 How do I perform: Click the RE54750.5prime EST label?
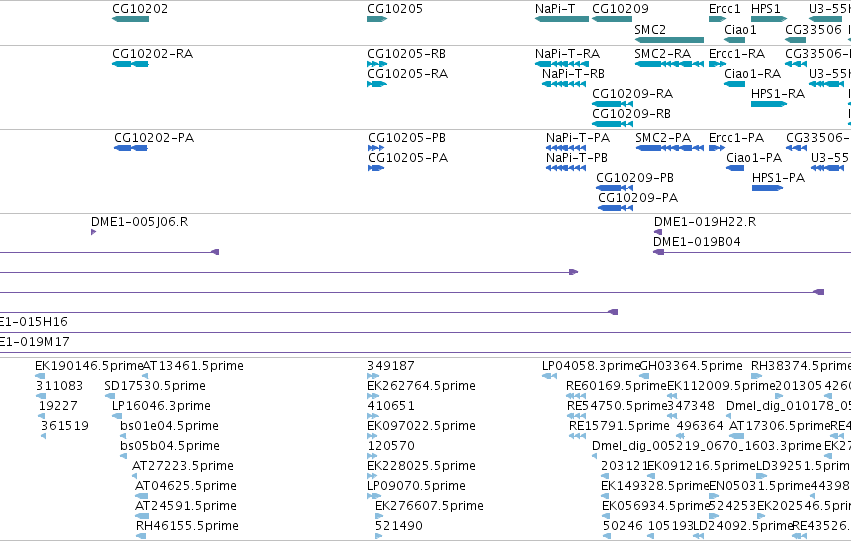pyautogui.click(x=617, y=406)
